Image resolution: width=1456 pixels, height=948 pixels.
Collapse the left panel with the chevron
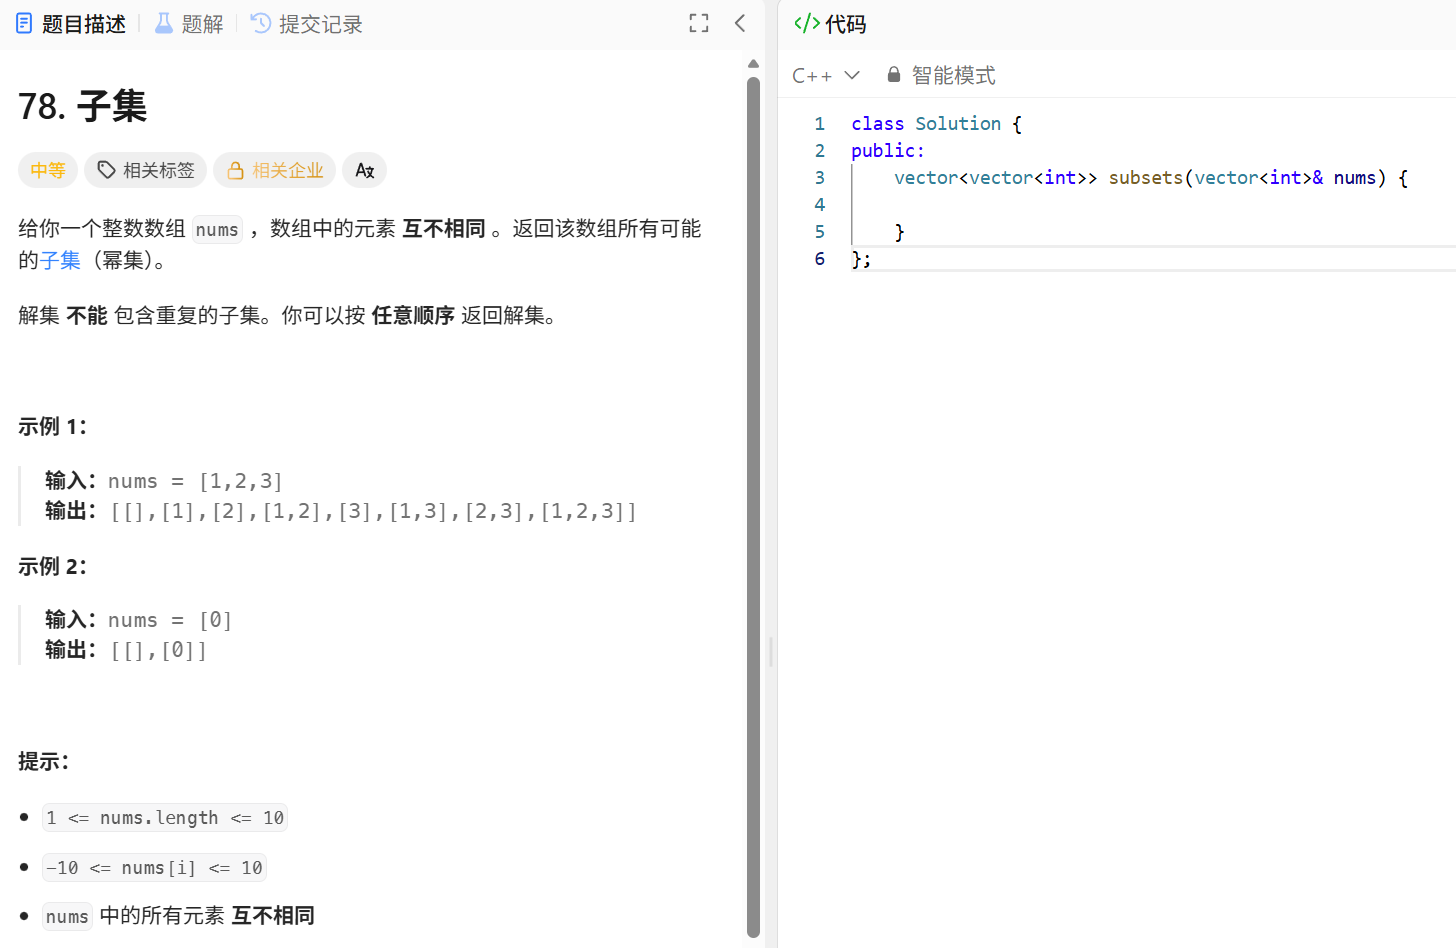point(739,23)
